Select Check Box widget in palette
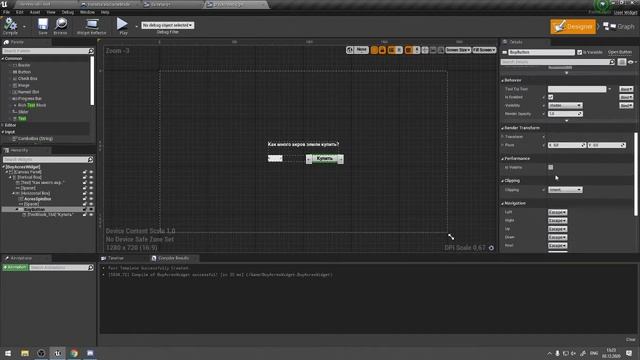Screen dimensions: 640x360 point(27,78)
